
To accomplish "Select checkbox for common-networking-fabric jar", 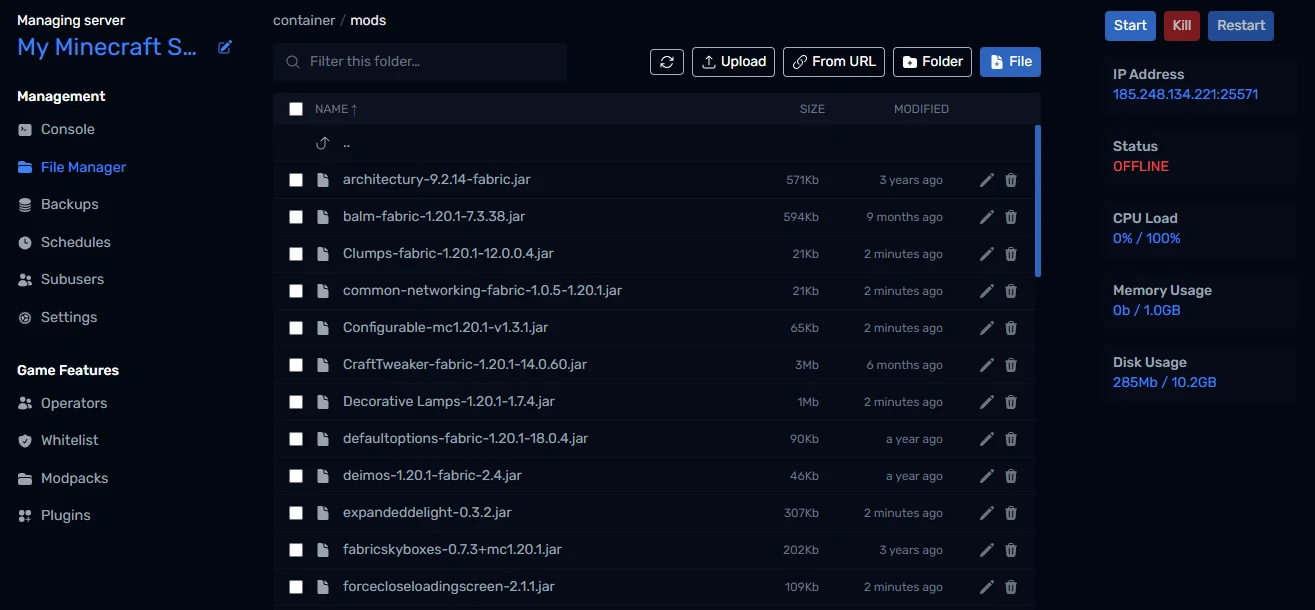I will point(296,291).
